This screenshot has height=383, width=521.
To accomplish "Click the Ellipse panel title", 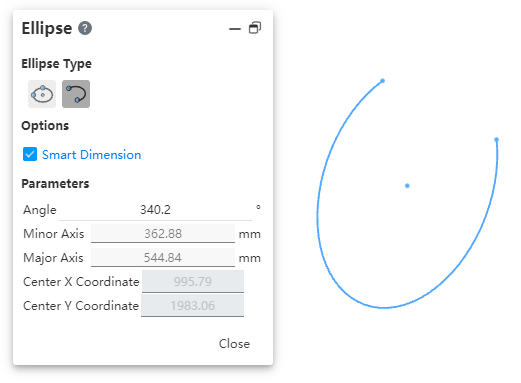I will (47, 28).
